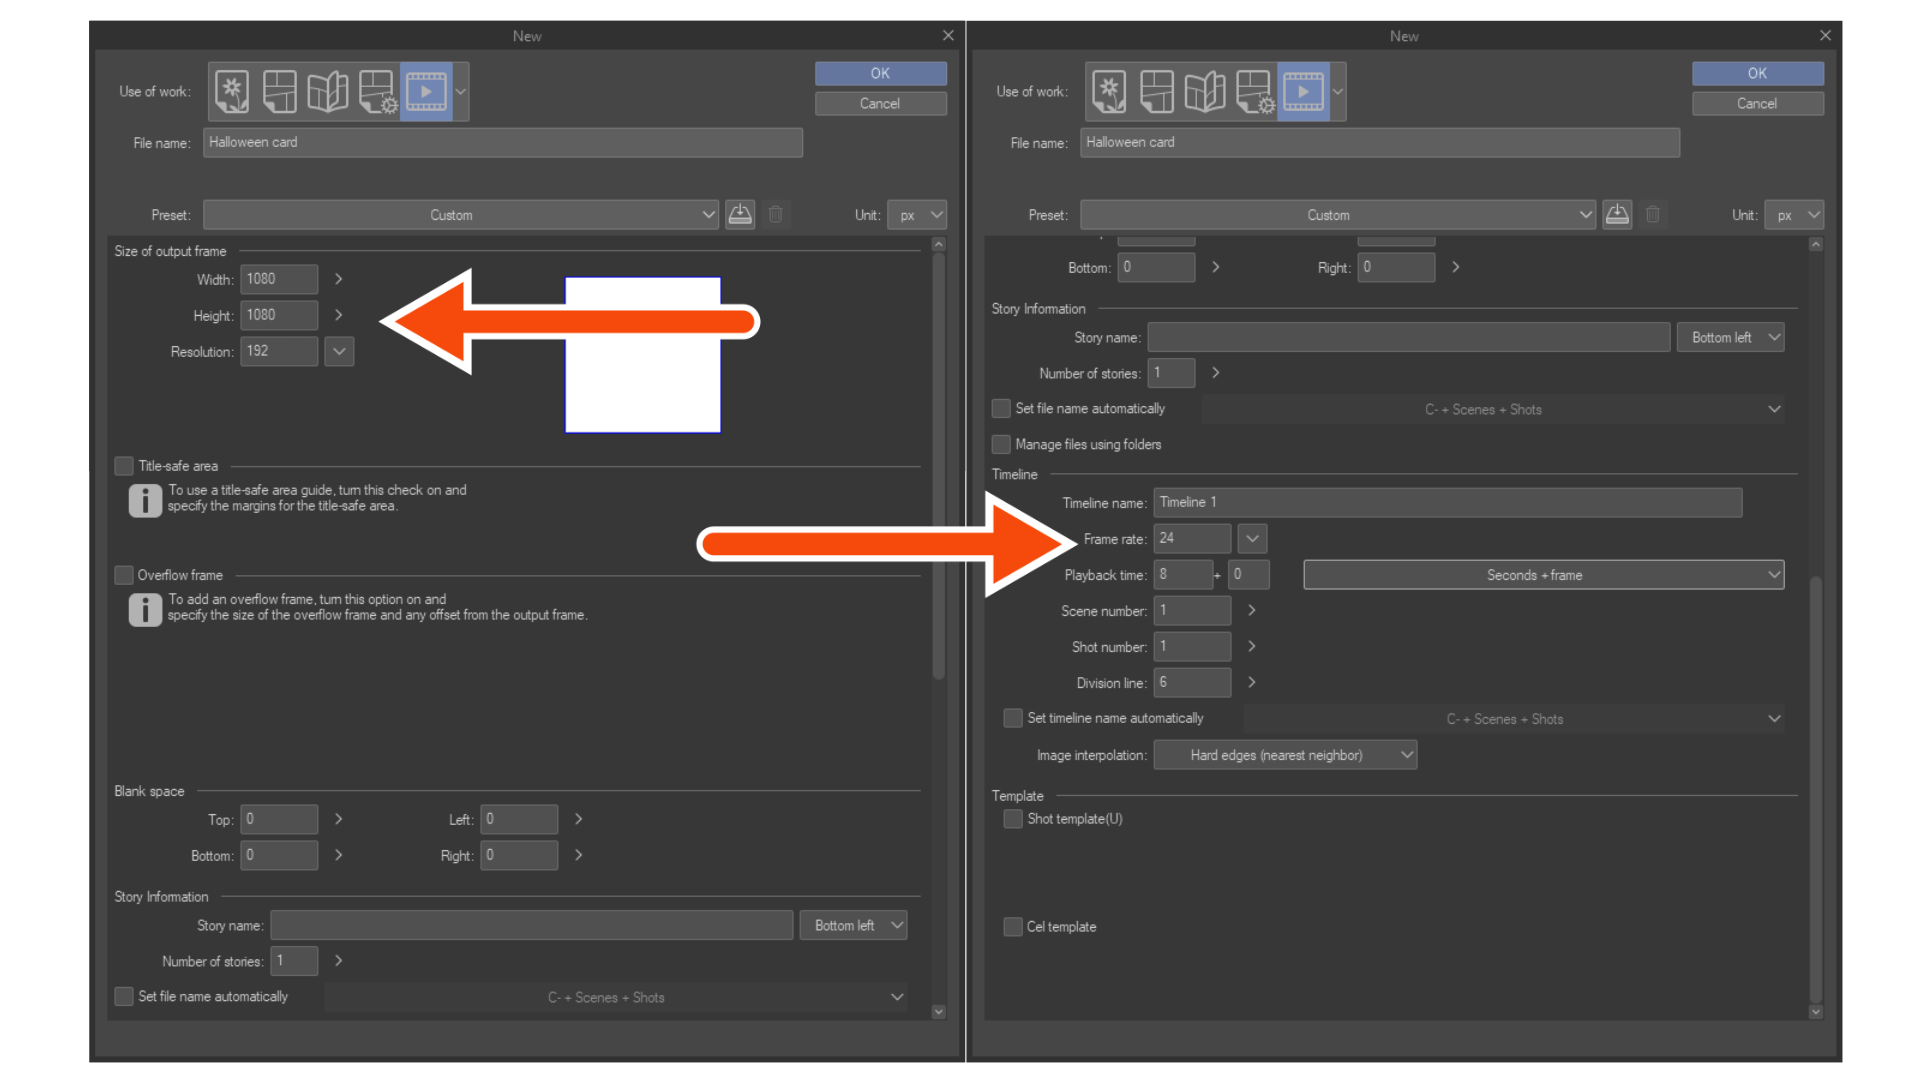This screenshot has height=1080, width=1920.
Task: Click Cancel in the left dialog
Action: [880, 103]
